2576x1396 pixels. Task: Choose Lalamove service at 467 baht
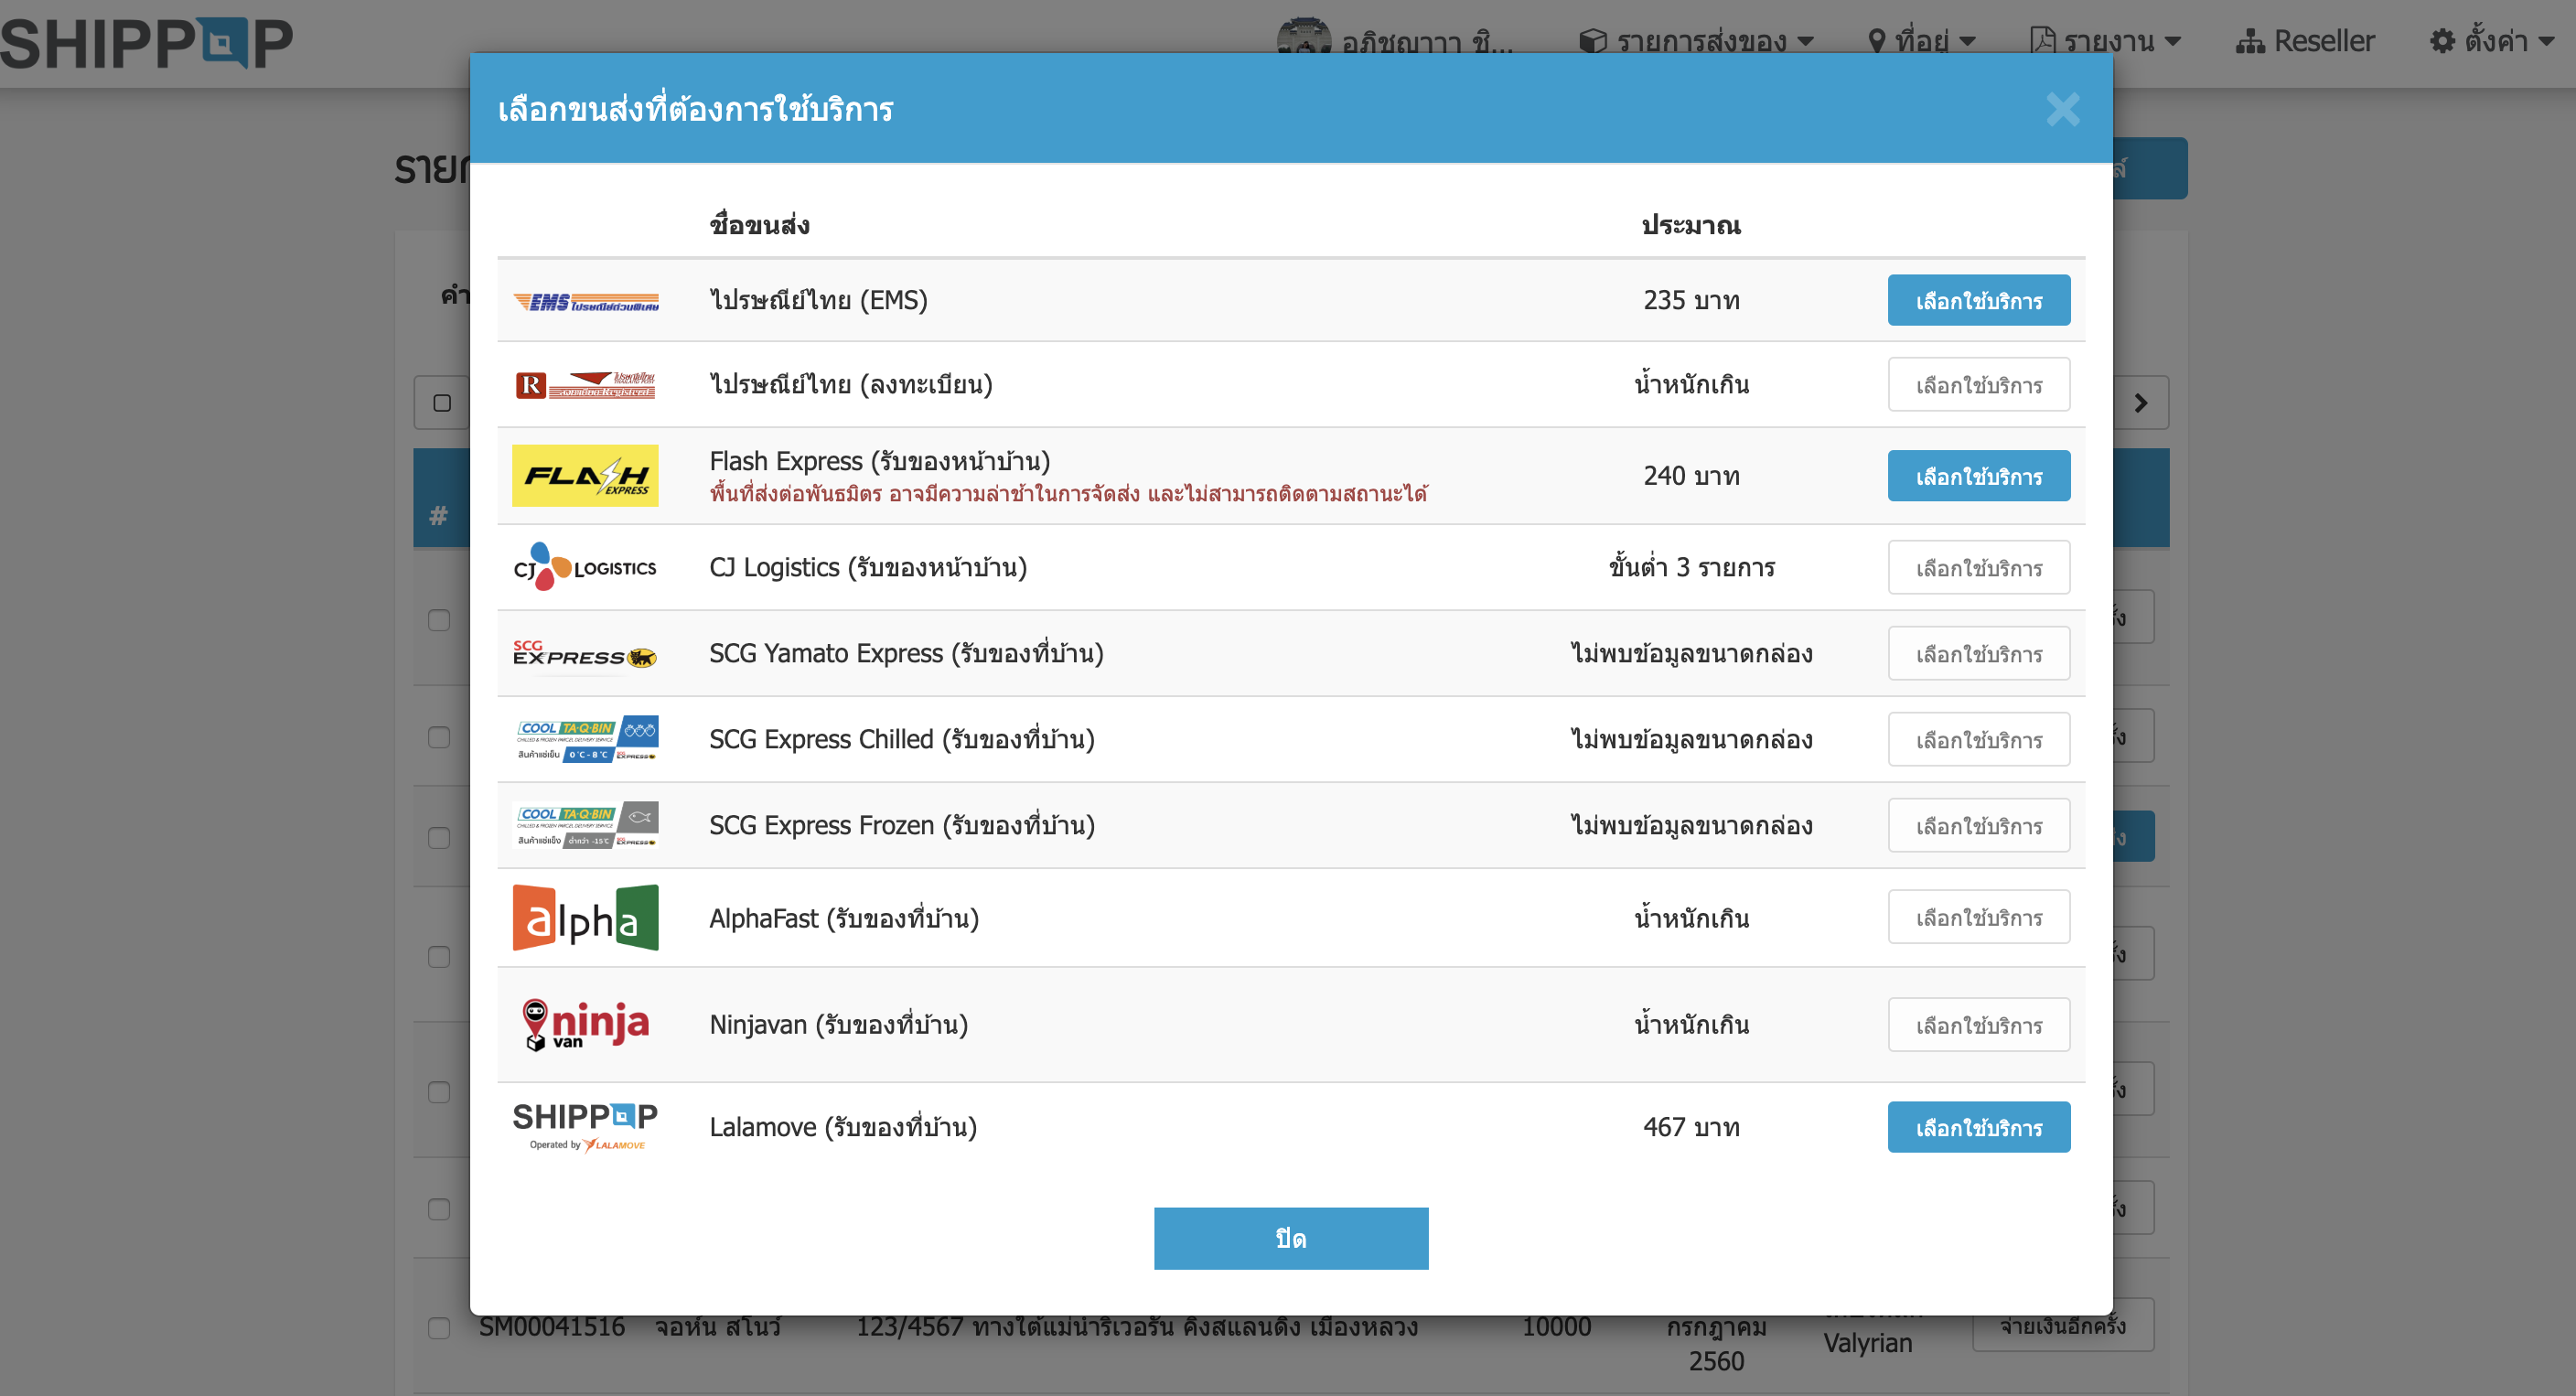point(1978,1127)
